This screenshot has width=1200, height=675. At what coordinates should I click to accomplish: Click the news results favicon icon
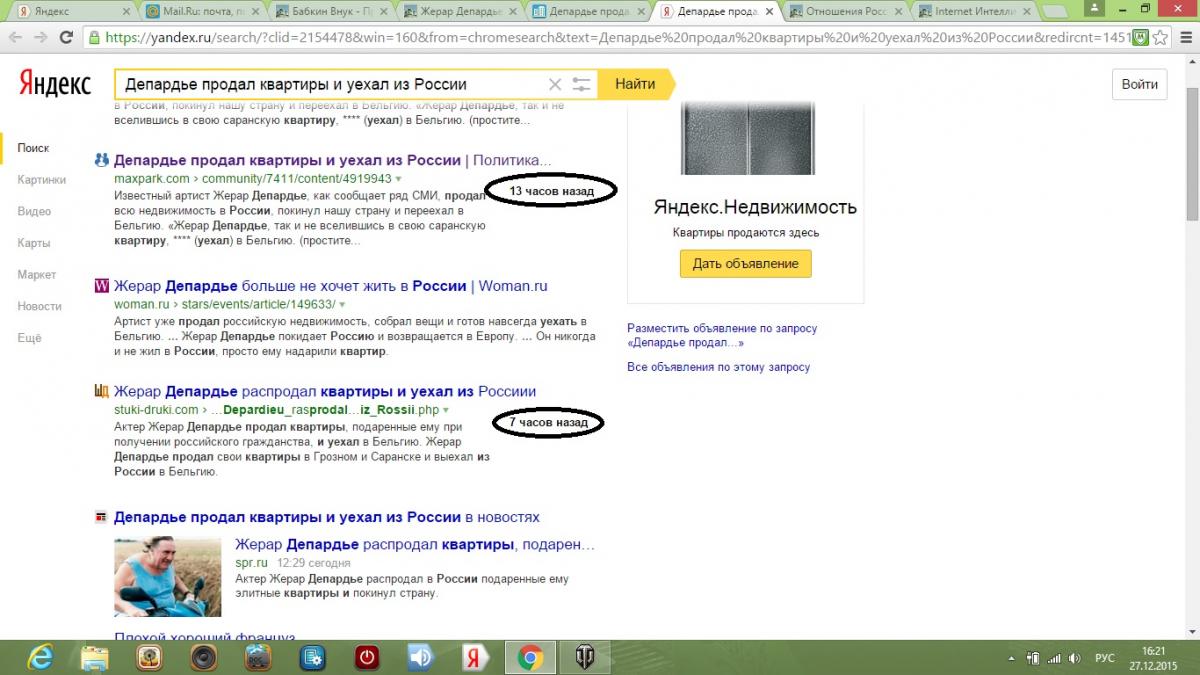[101, 517]
